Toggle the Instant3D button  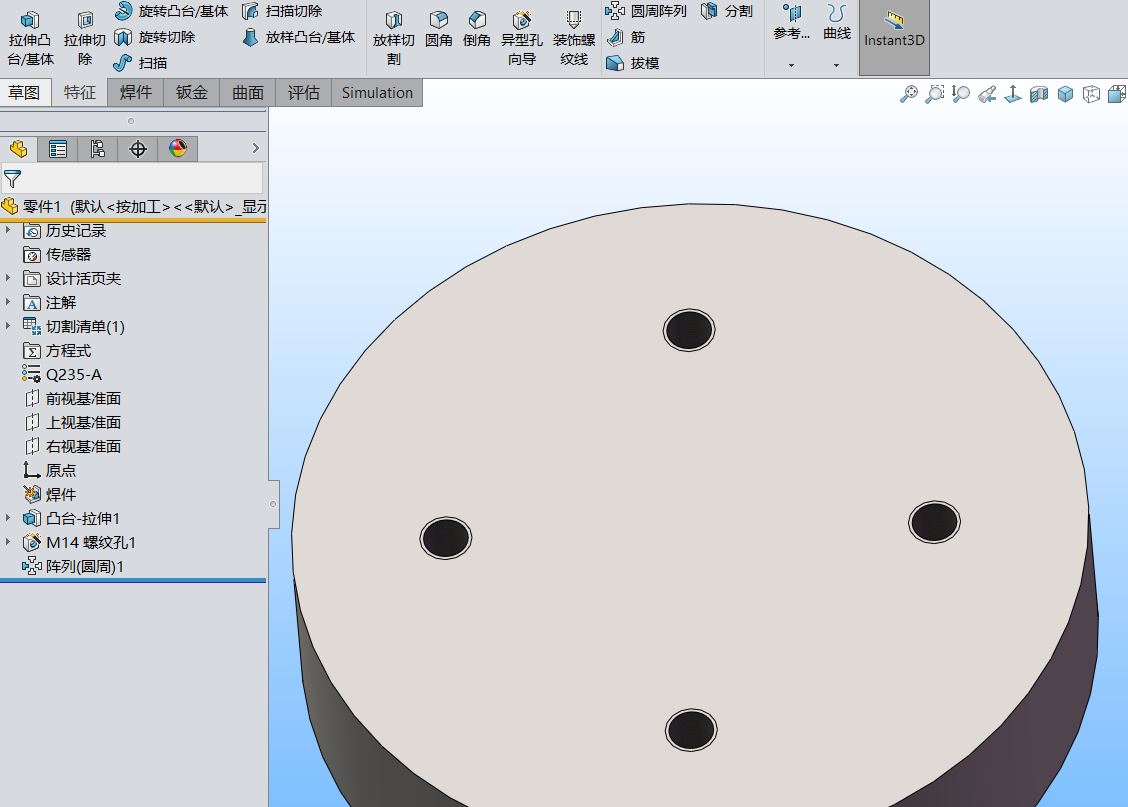894,31
